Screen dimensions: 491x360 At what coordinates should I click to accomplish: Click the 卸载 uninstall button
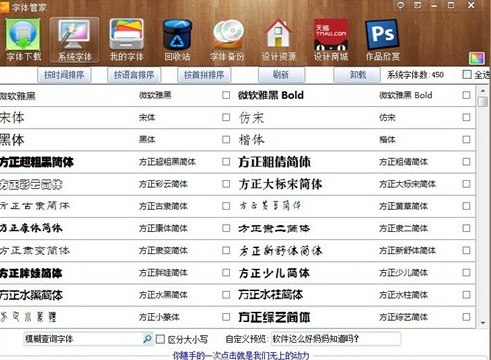coord(357,75)
